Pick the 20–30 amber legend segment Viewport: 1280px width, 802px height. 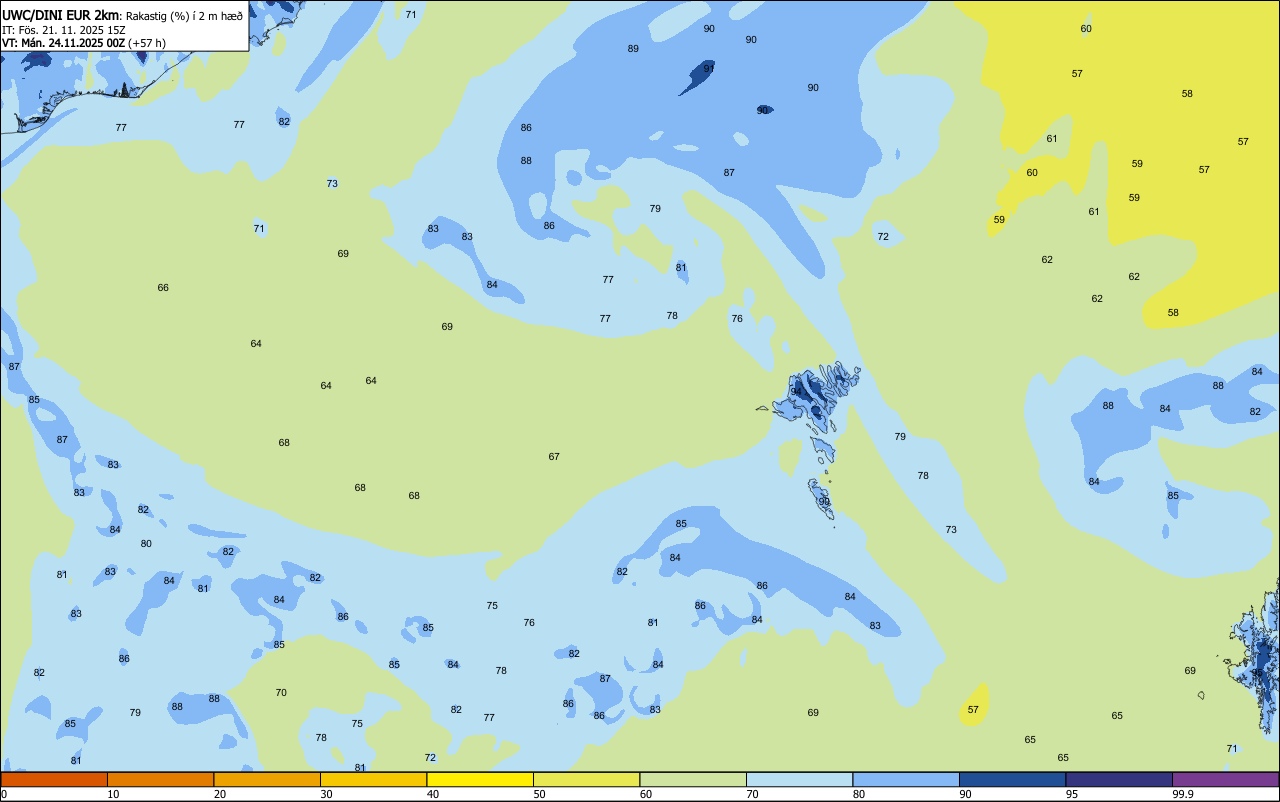point(267,779)
